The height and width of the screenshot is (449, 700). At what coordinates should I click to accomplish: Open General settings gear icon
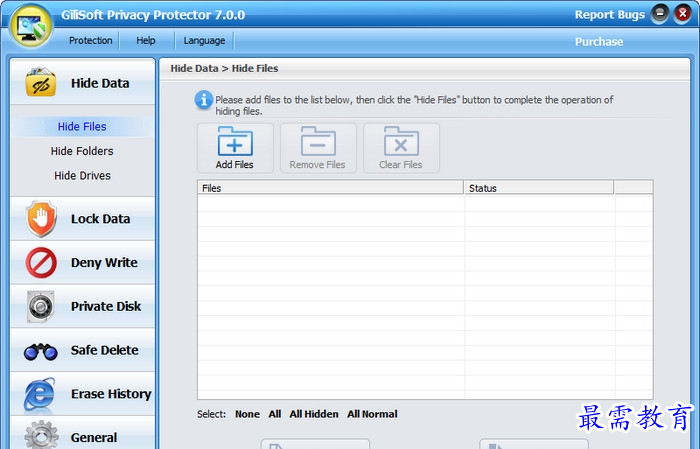pyautogui.click(x=41, y=435)
